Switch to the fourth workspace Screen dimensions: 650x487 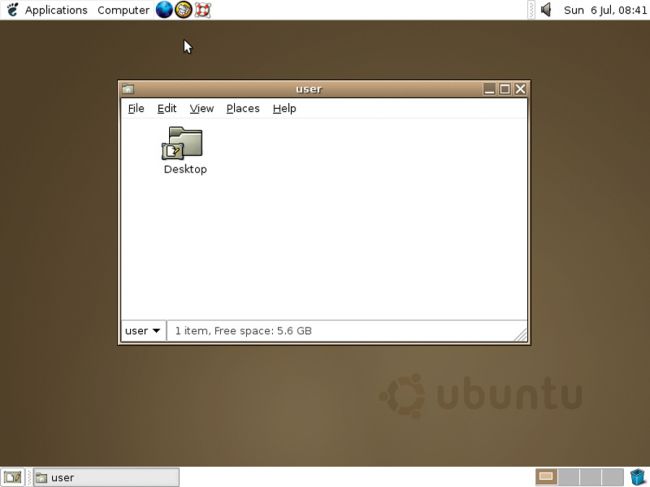613,477
